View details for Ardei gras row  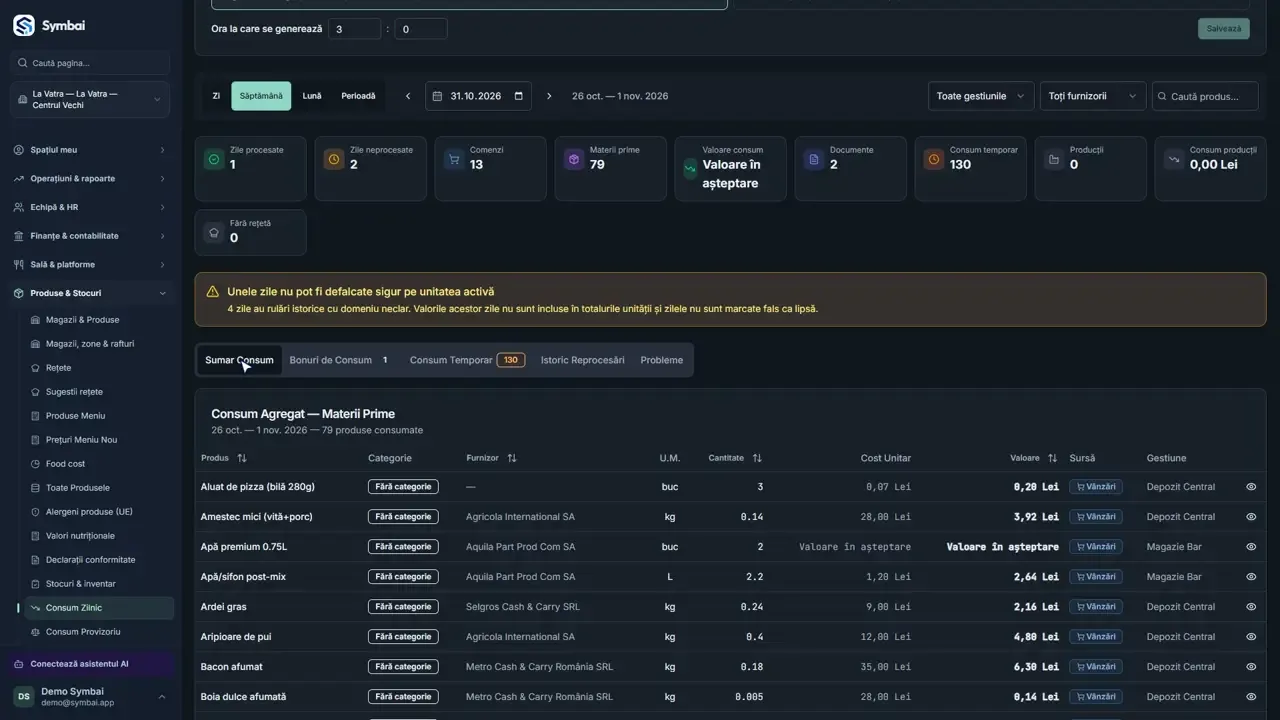(1251, 607)
